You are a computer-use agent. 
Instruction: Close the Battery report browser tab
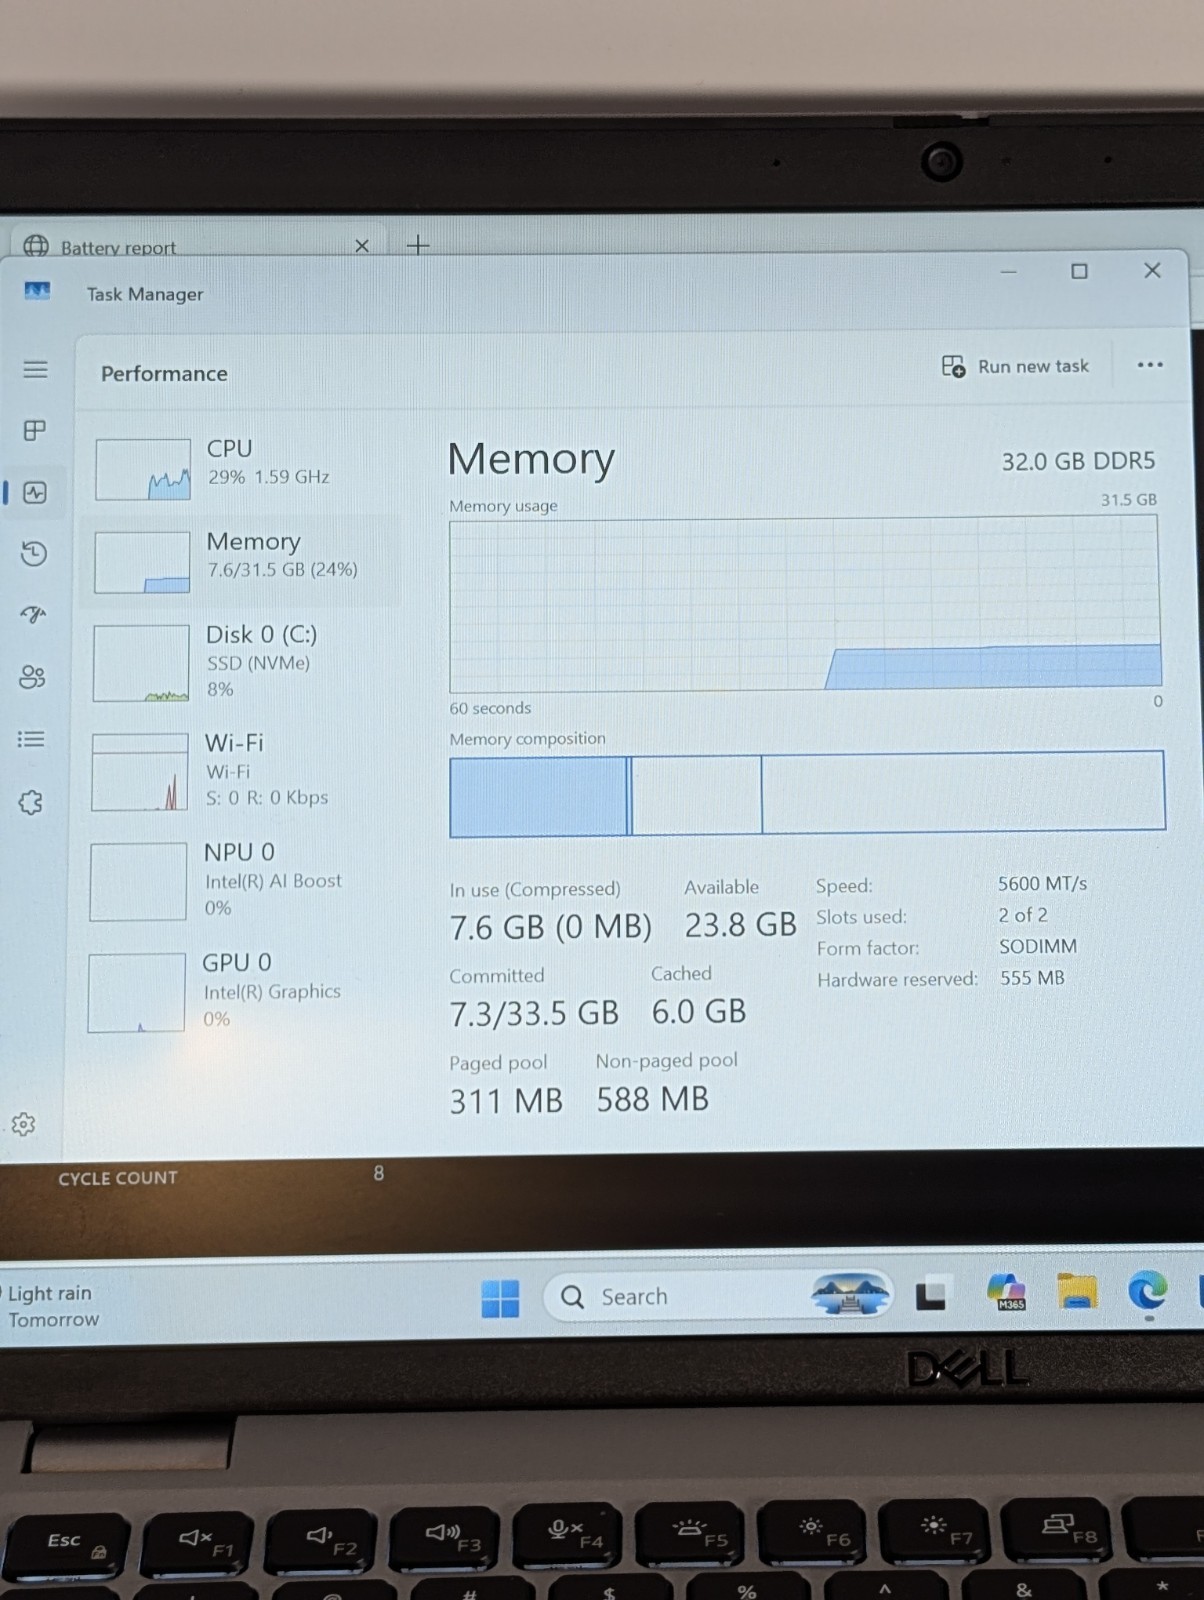[x=362, y=245]
